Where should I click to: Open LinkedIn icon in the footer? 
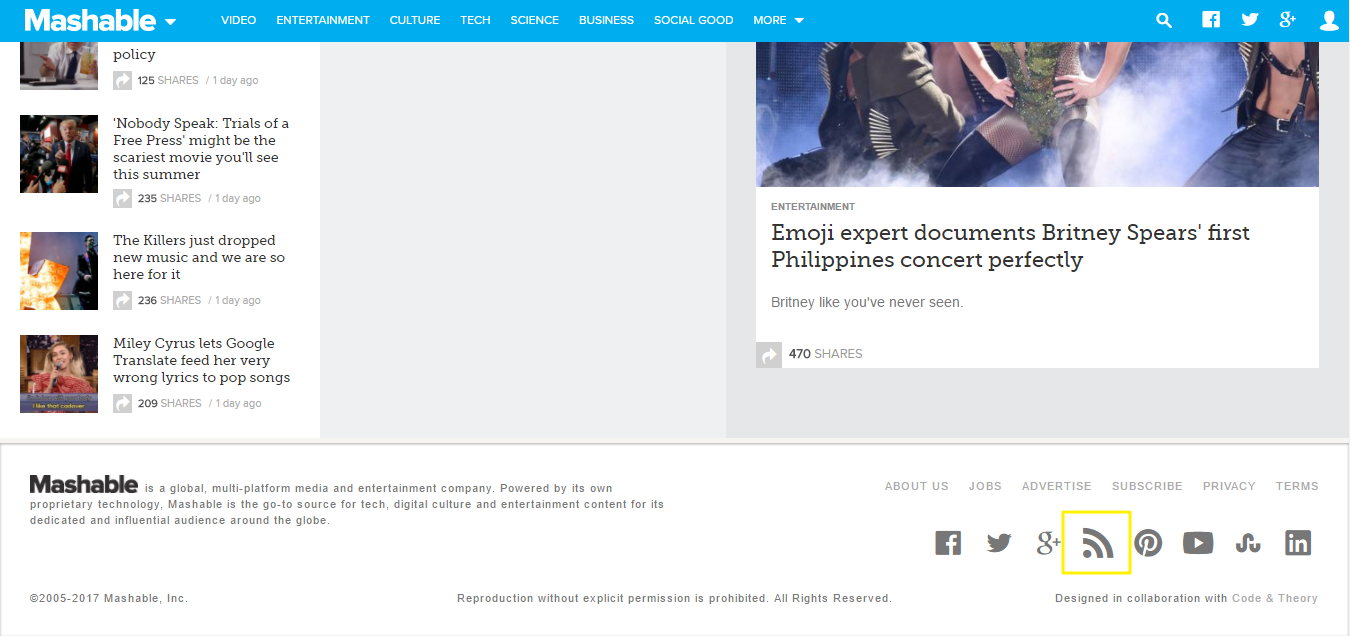1298,543
